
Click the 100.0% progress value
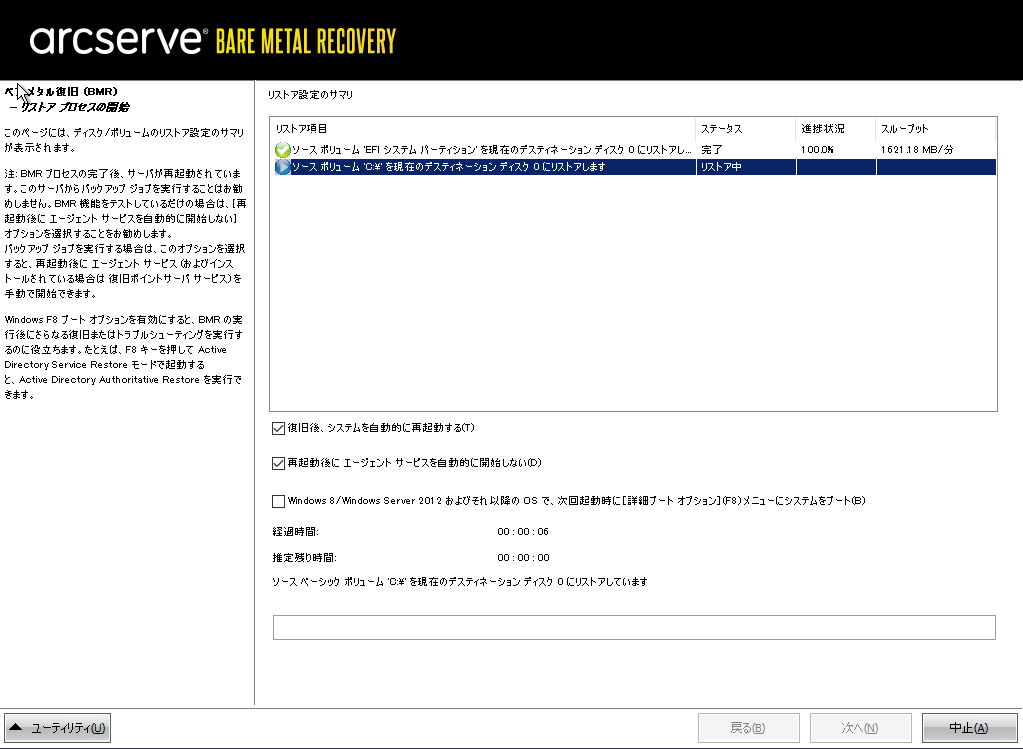pyautogui.click(x=817, y=150)
